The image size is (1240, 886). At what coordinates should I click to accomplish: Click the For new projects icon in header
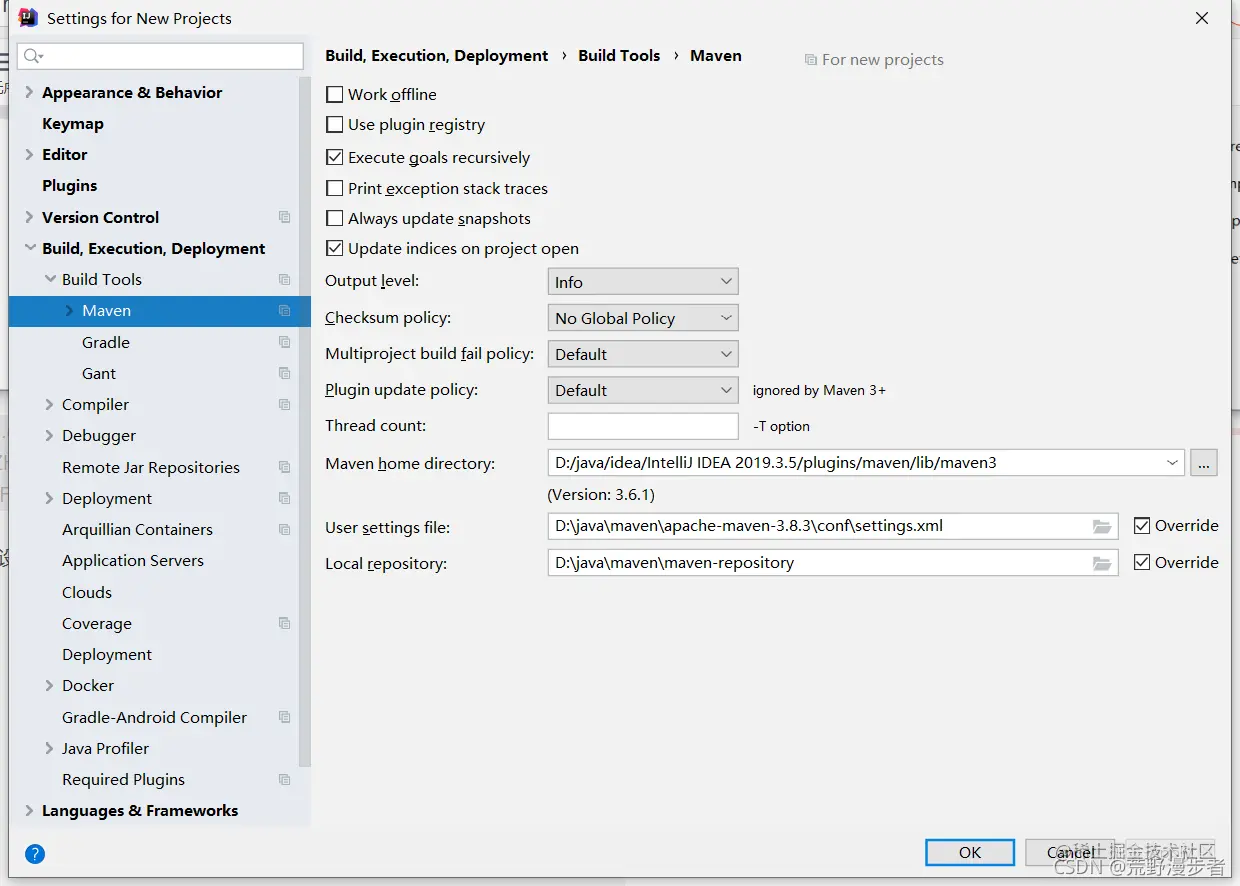[x=811, y=60]
